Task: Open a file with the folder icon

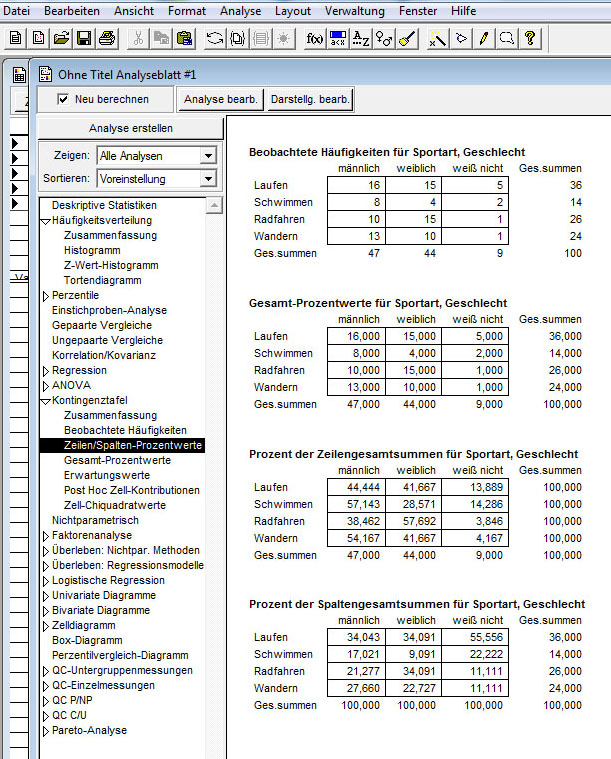Action: (x=61, y=38)
